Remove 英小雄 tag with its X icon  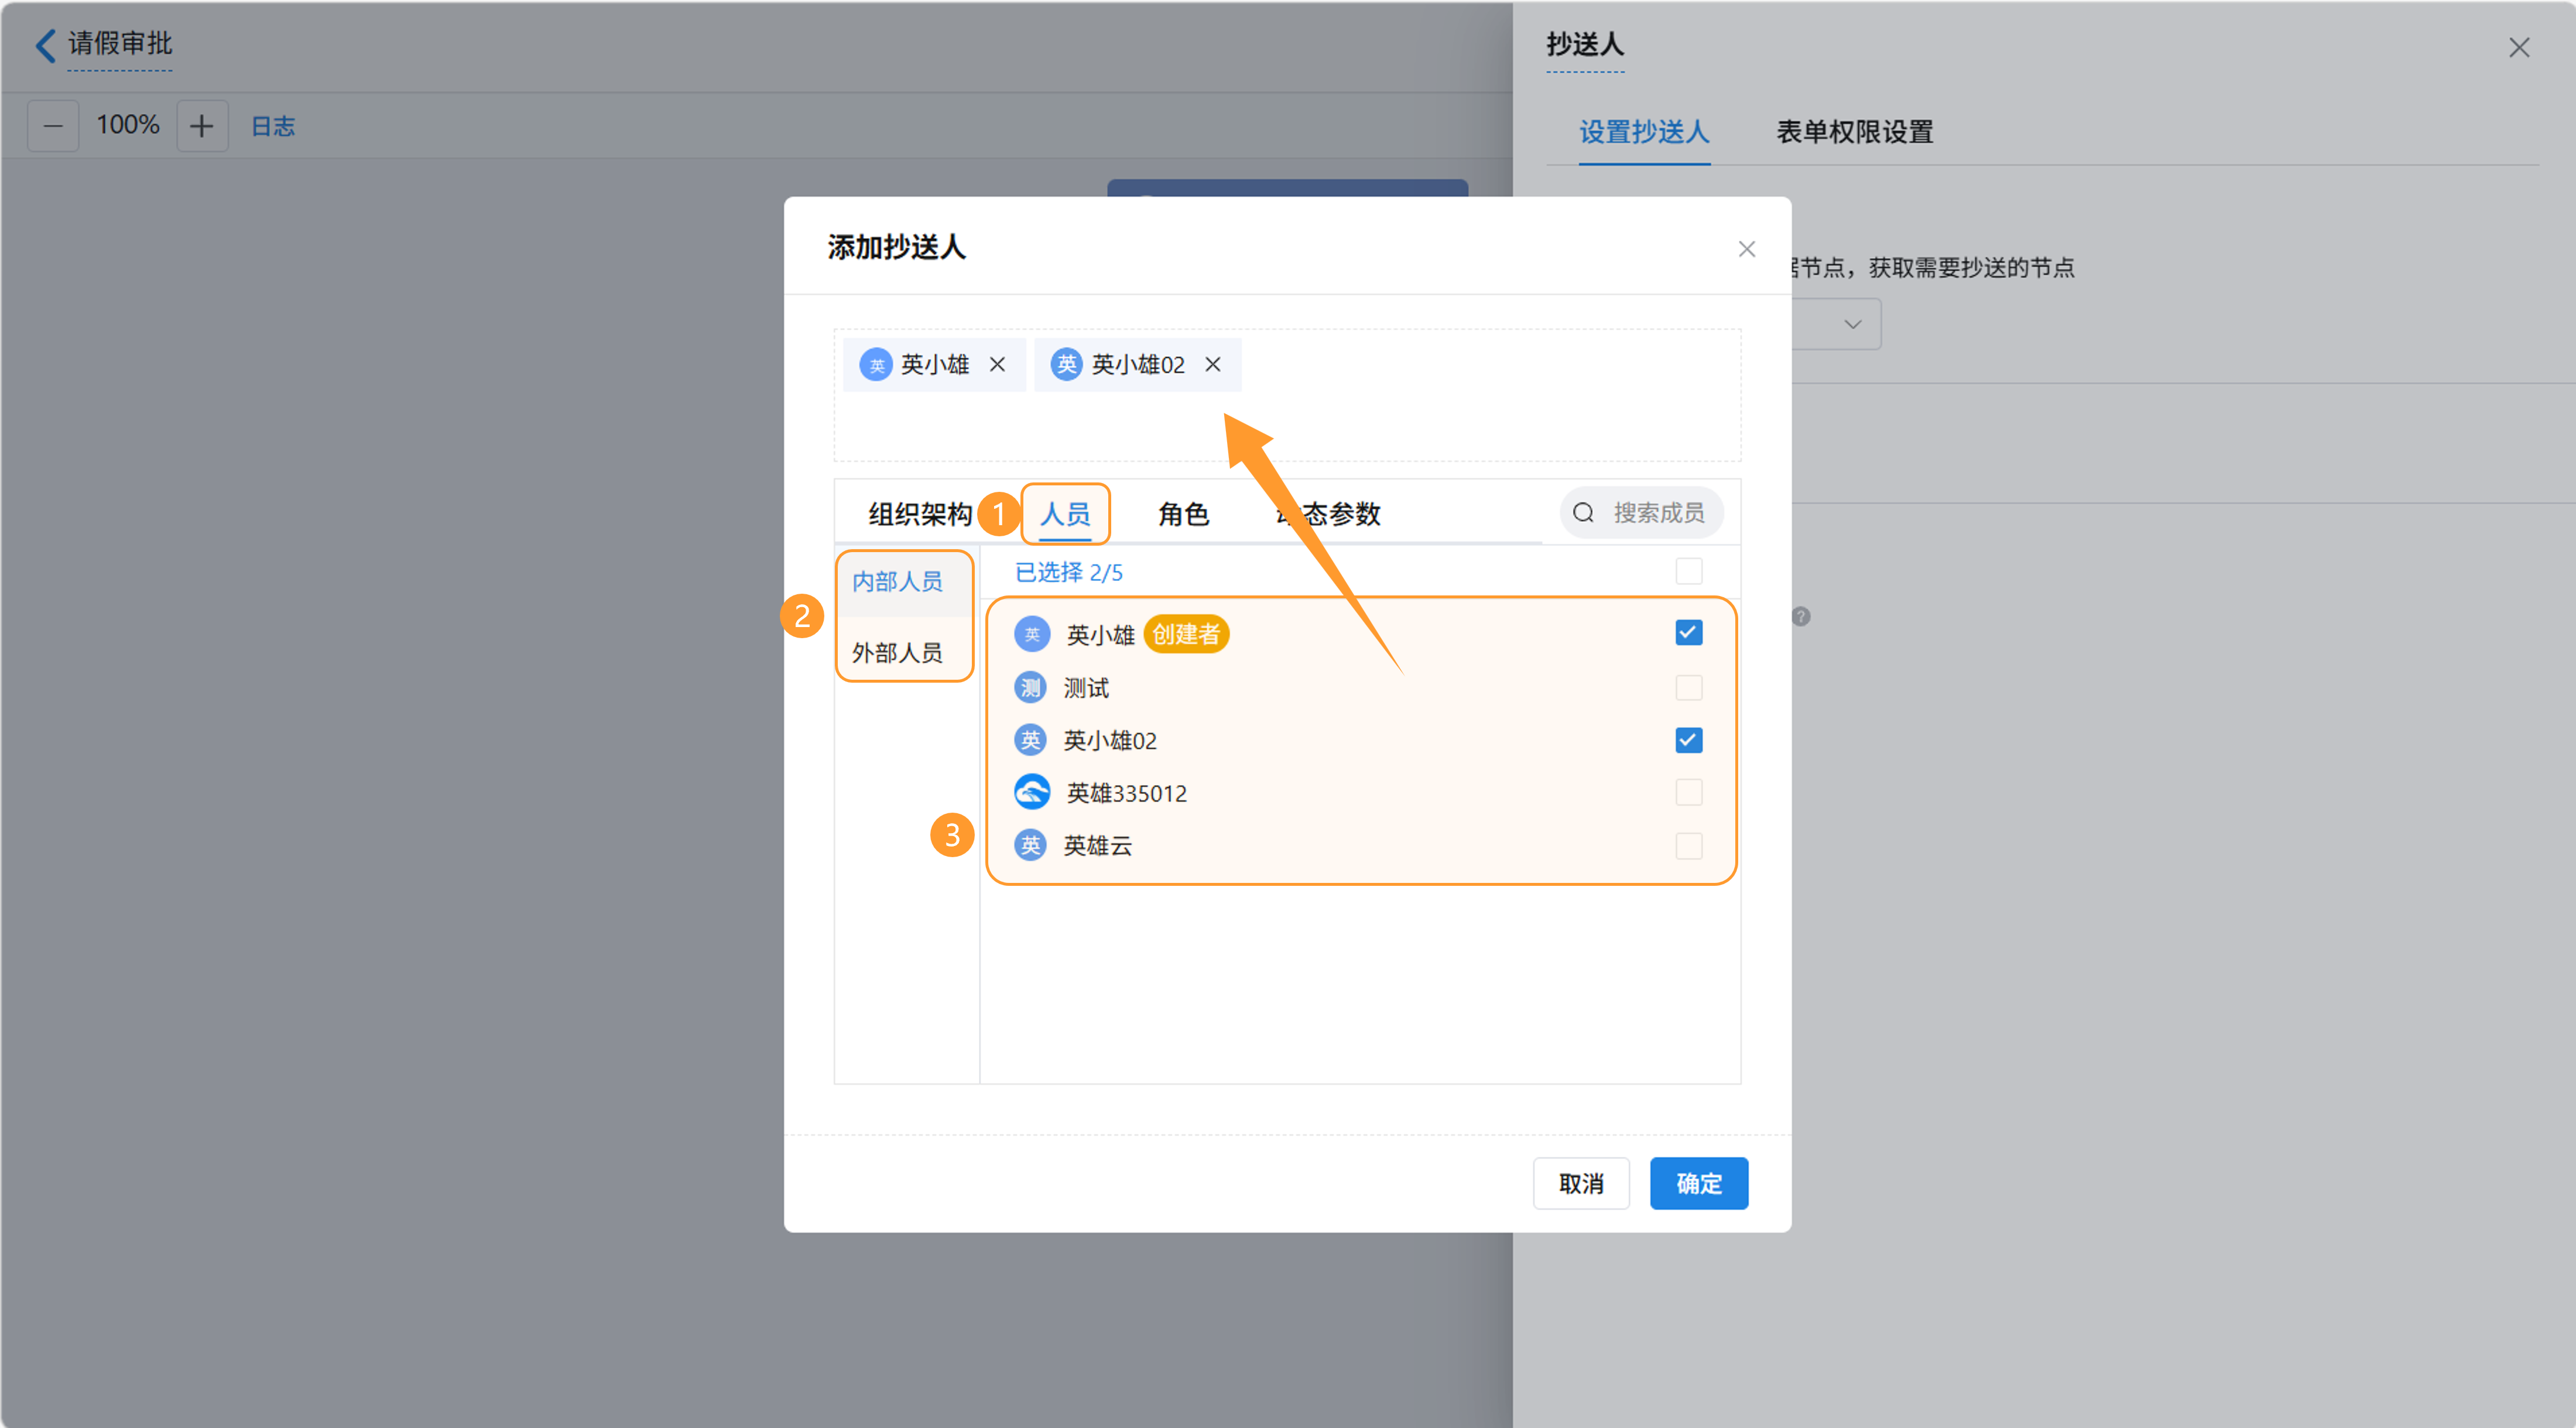click(x=997, y=365)
